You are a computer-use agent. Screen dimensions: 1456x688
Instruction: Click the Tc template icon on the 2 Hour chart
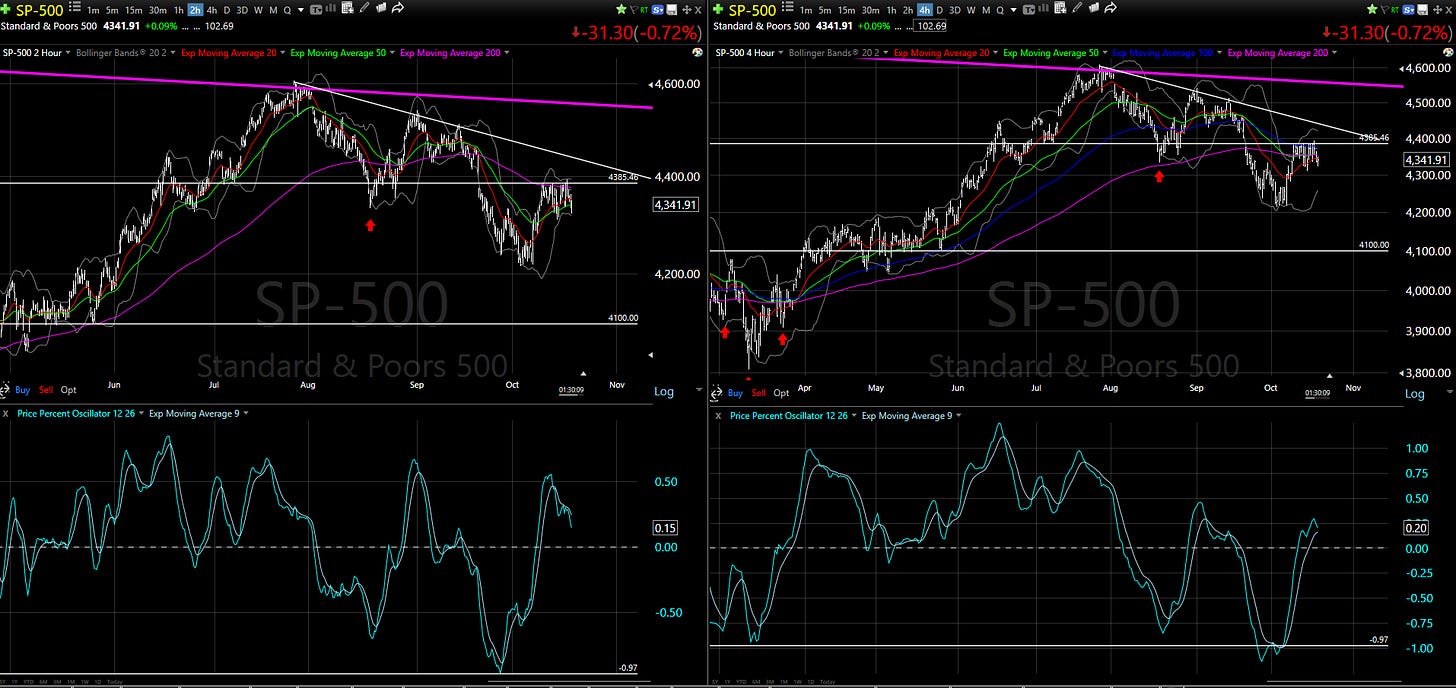(x=316, y=9)
